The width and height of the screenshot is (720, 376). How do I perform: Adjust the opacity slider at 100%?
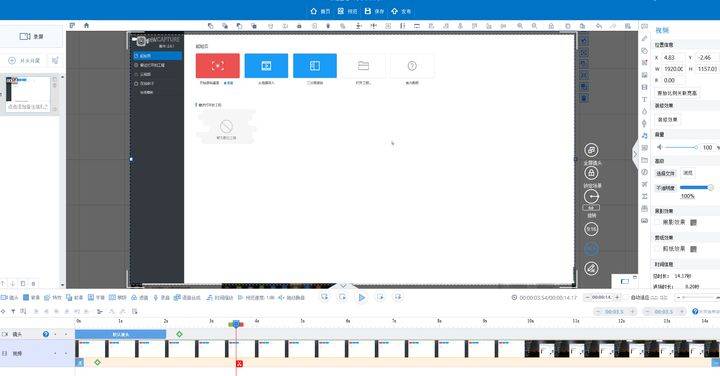pos(696,187)
